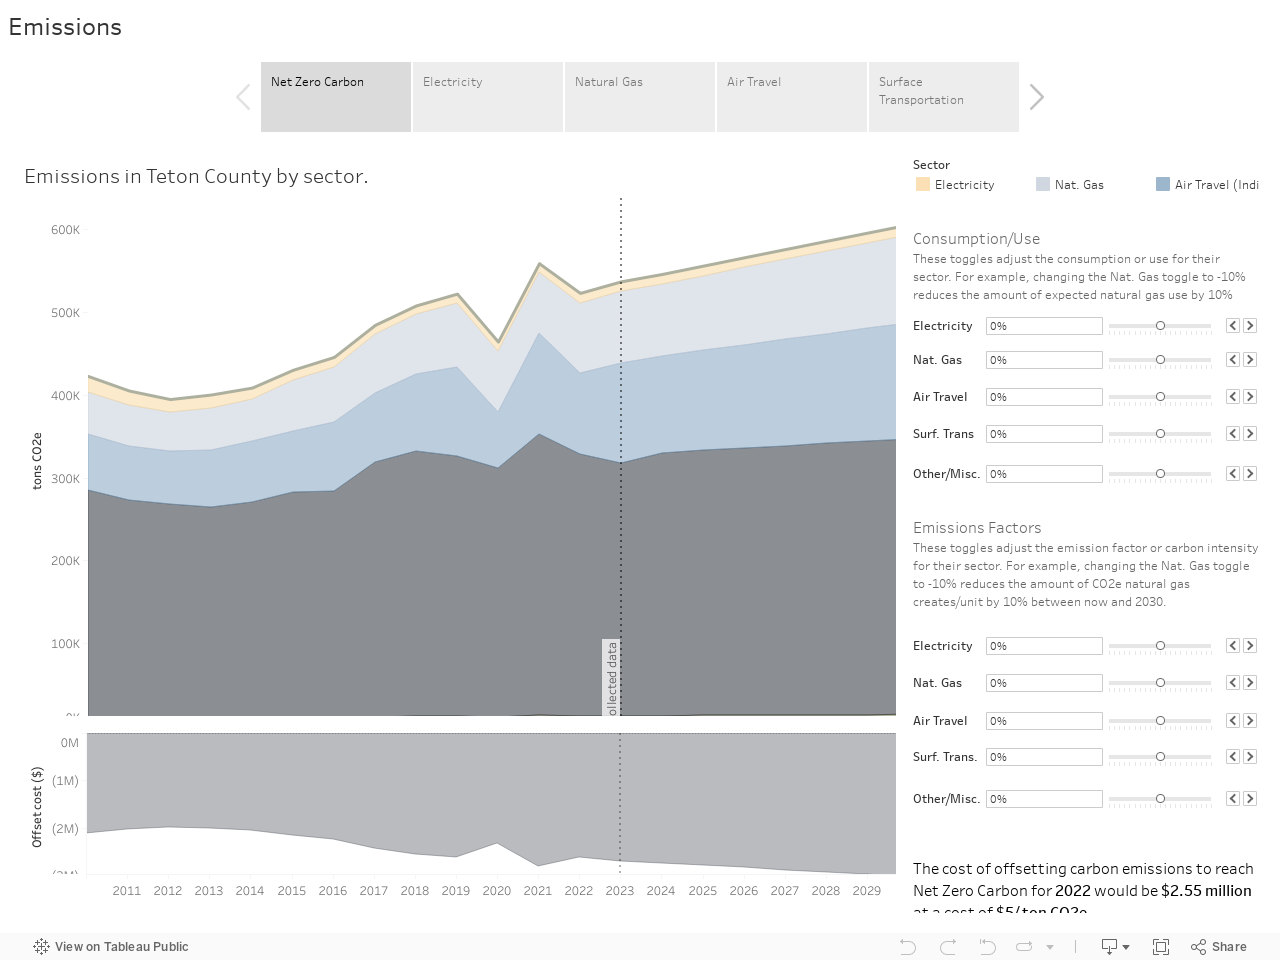Increase Emissions Factors Electricity with right arrow
Screen dimensions: 1280x960
click(1250, 646)
